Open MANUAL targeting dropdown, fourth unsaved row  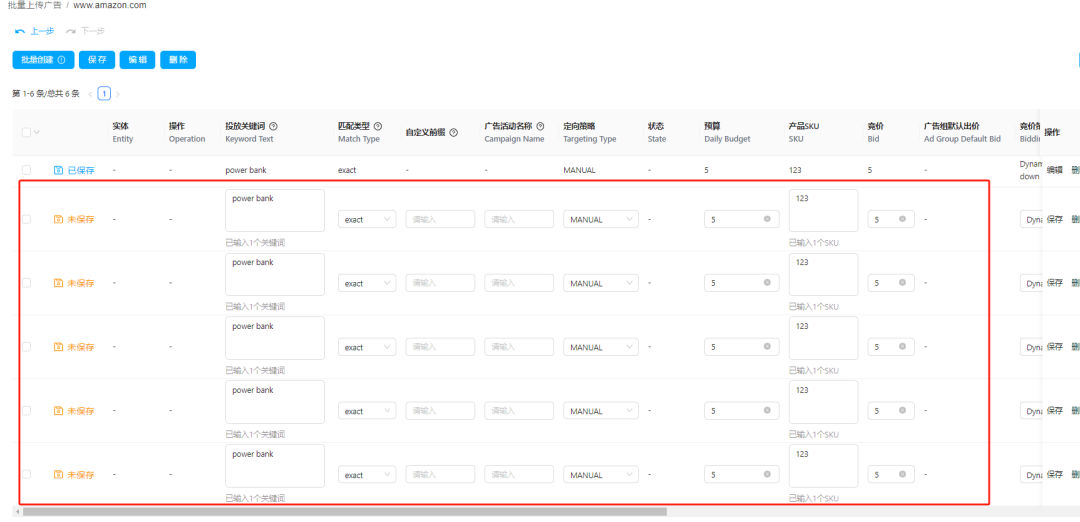click(601, 411)
